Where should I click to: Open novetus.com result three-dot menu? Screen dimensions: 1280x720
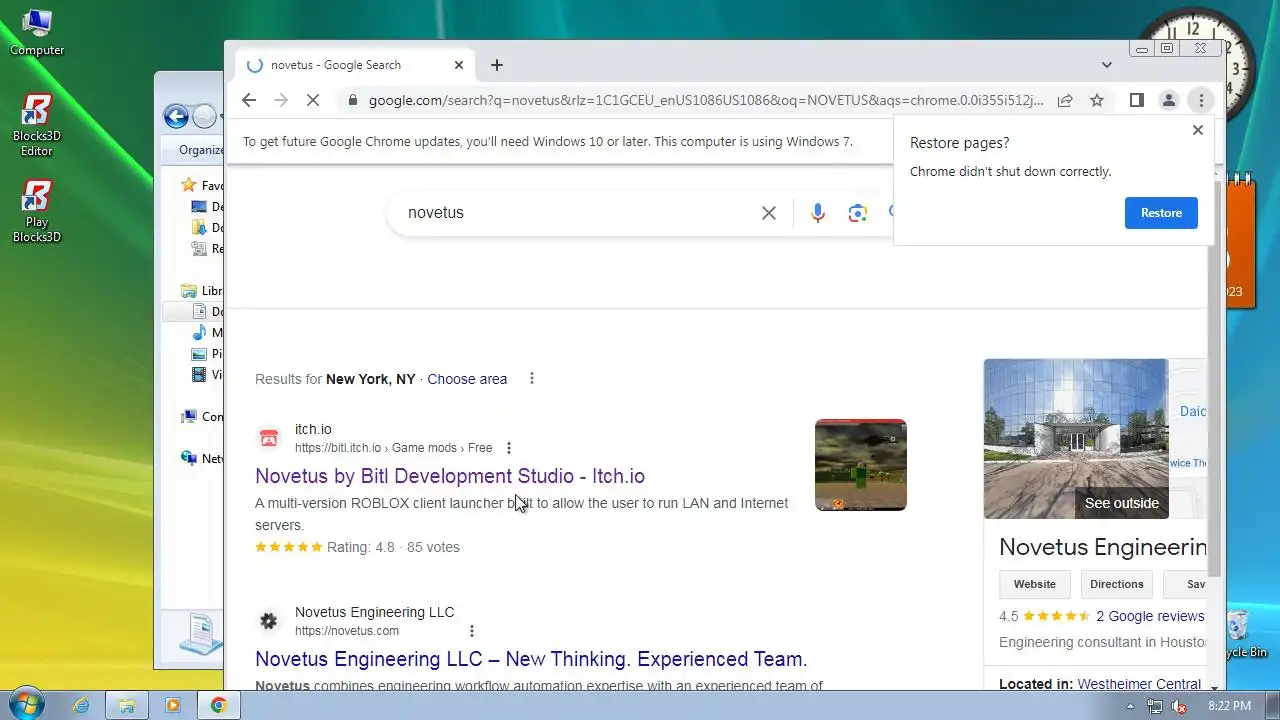pyautogui.click(x=472, y=631)
